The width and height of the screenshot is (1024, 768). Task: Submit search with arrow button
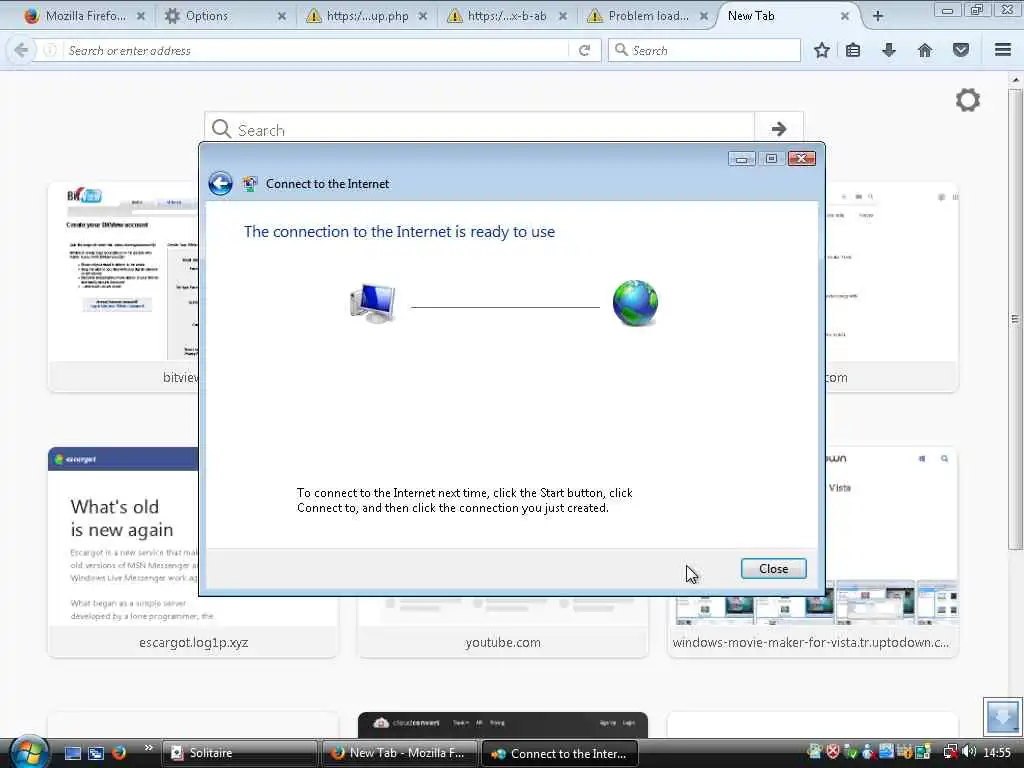tap(778, 129)
